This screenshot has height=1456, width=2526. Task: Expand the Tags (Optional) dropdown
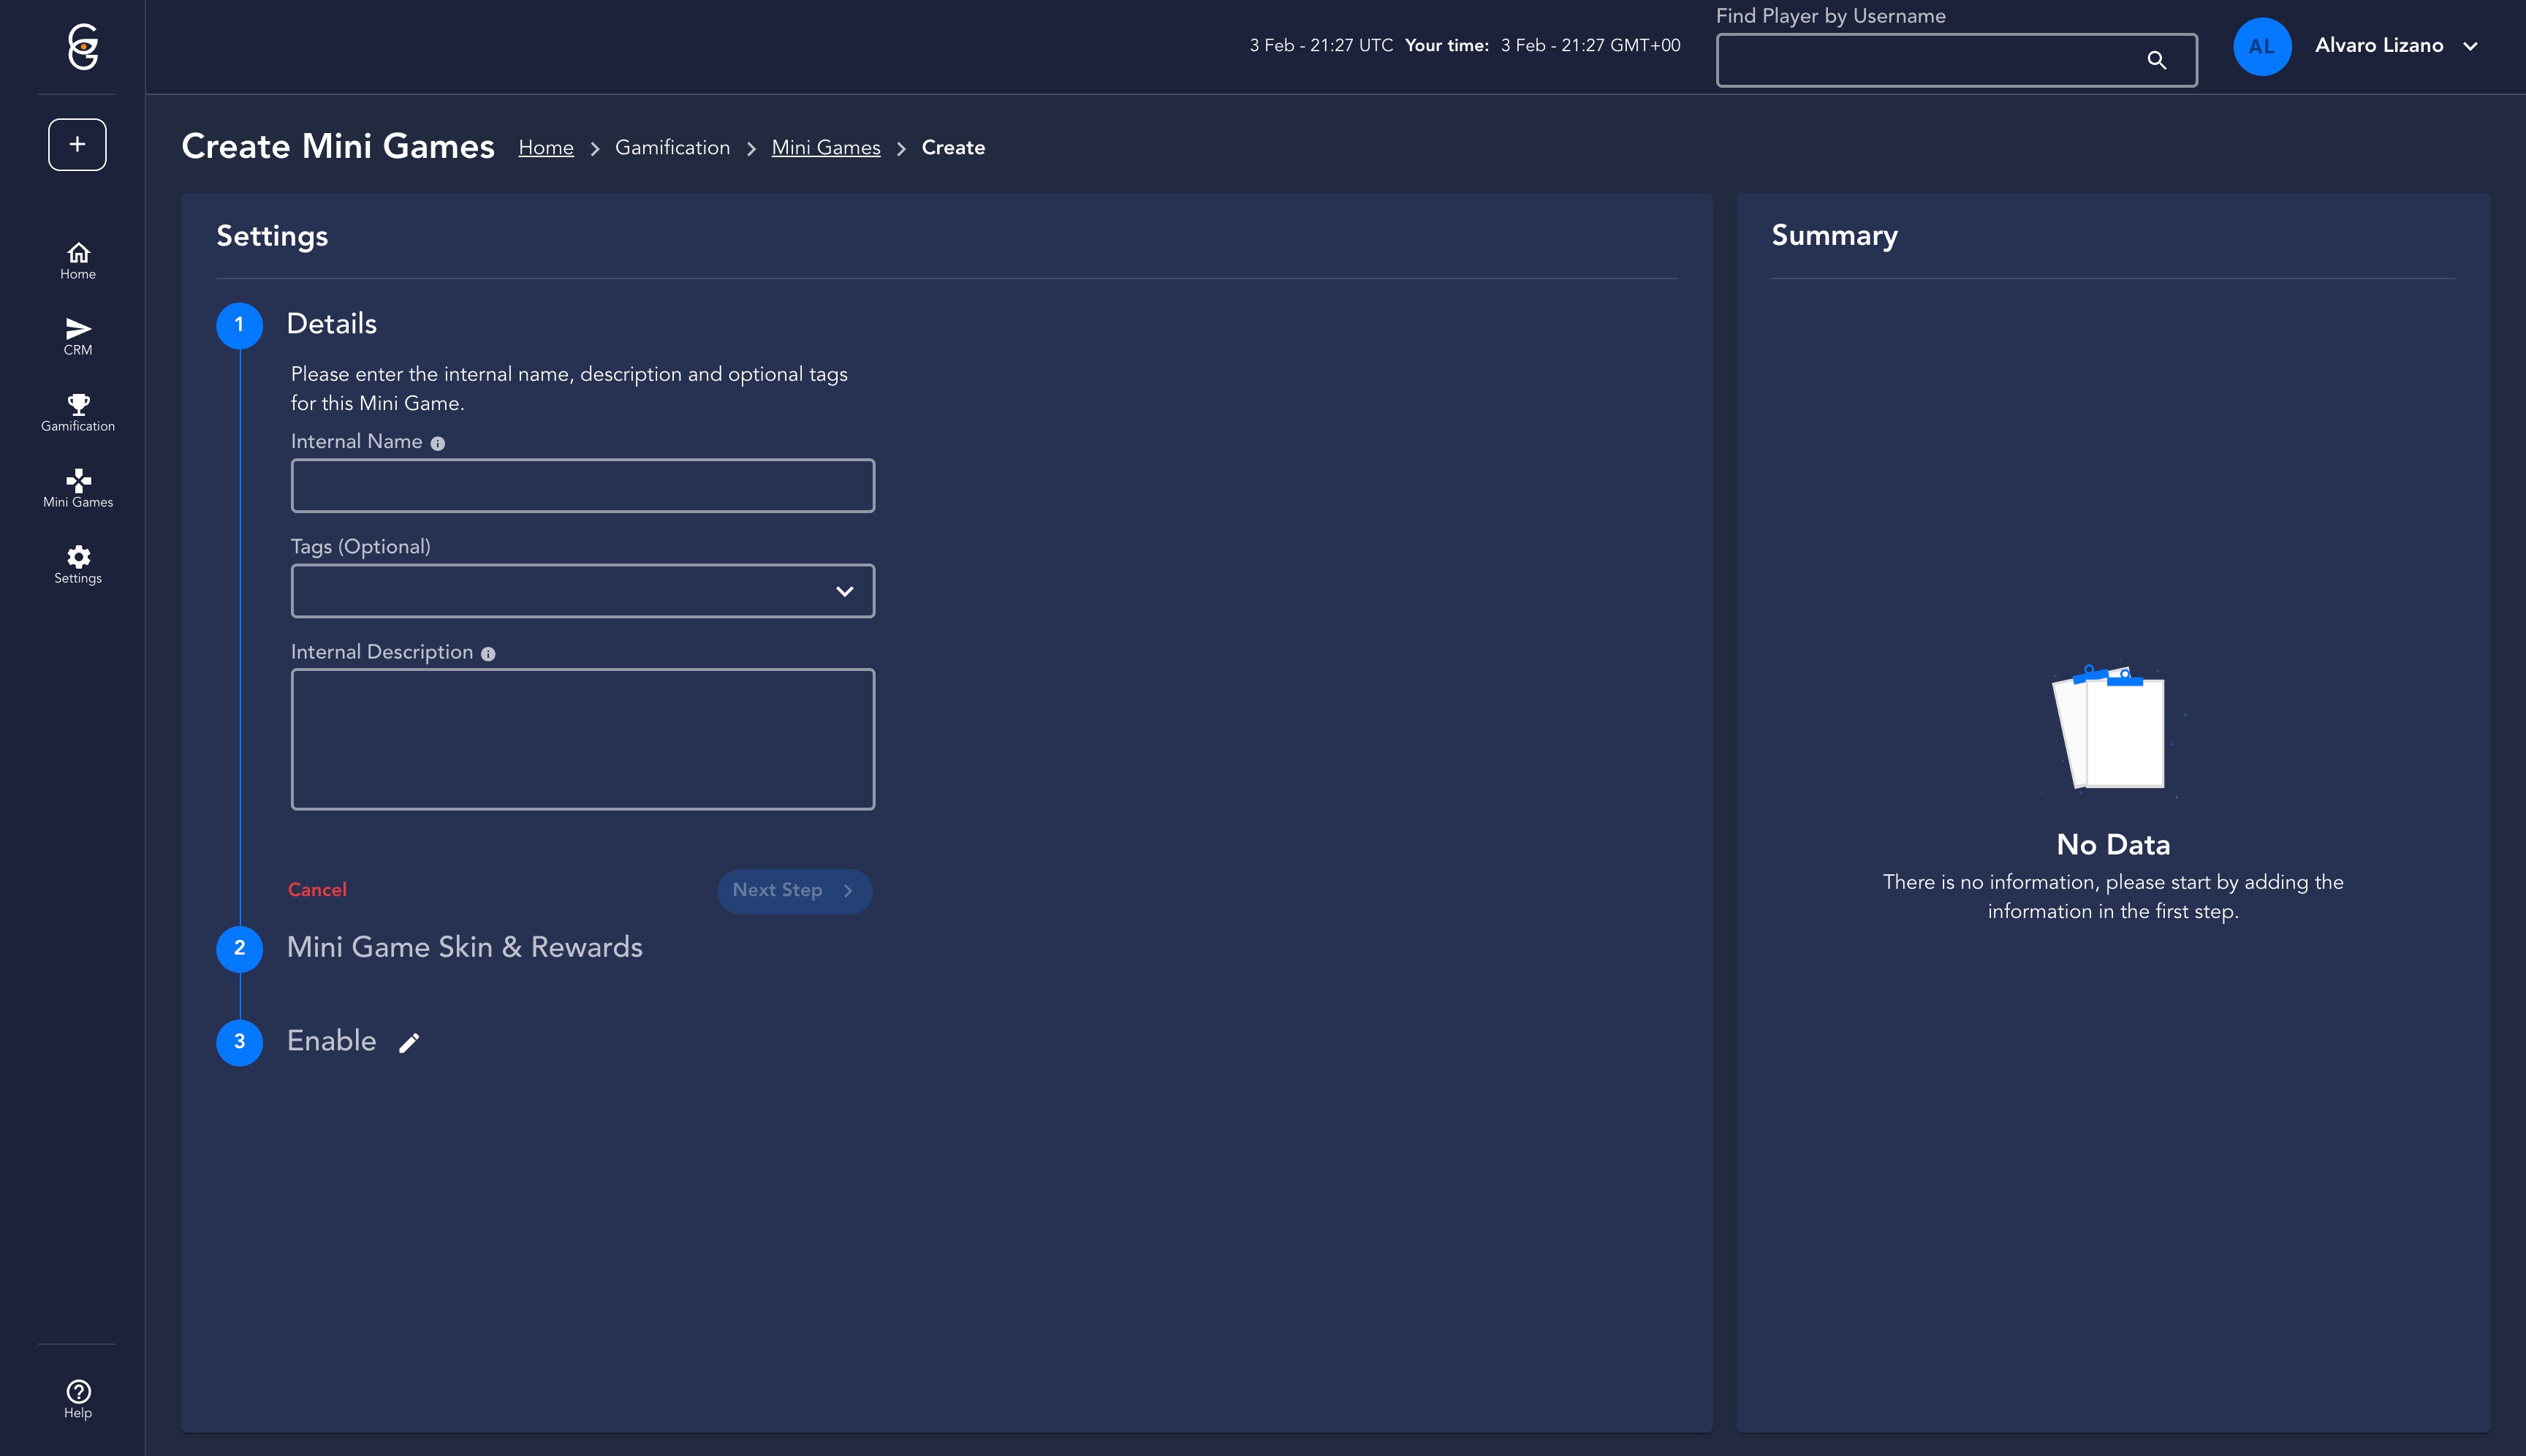tap(844, 591)
